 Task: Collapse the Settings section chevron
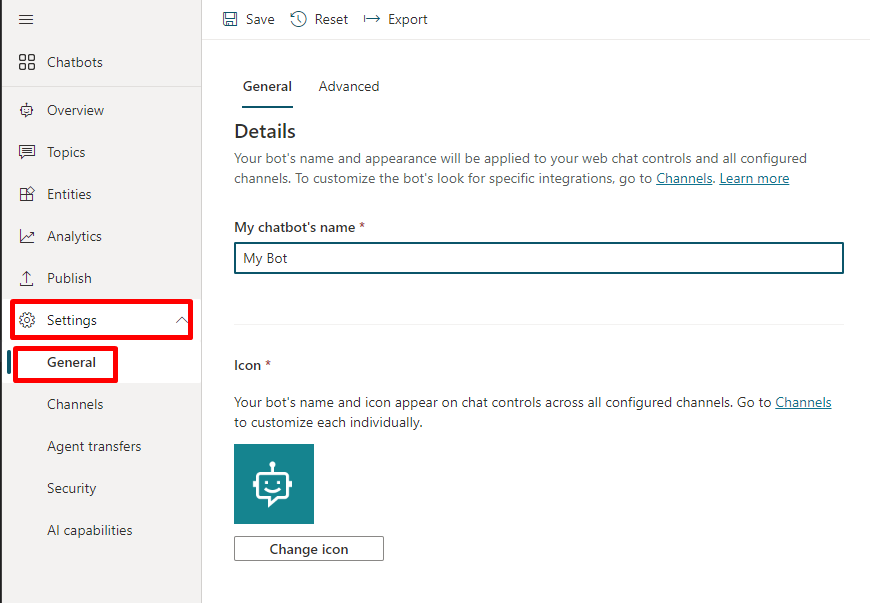181,320
